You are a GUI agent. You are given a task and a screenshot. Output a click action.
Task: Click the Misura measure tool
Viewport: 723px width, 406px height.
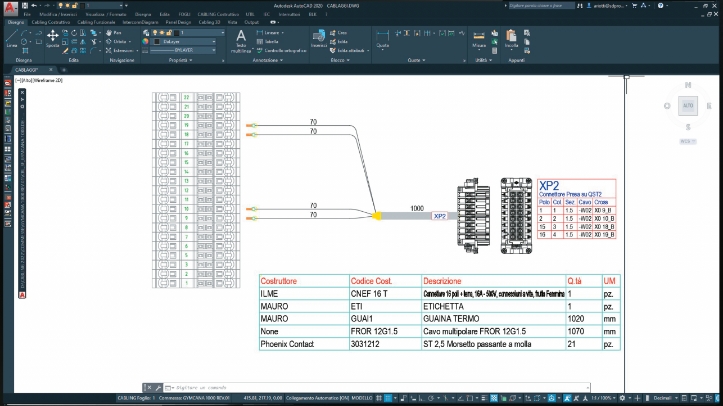click(x=479, y=39)
